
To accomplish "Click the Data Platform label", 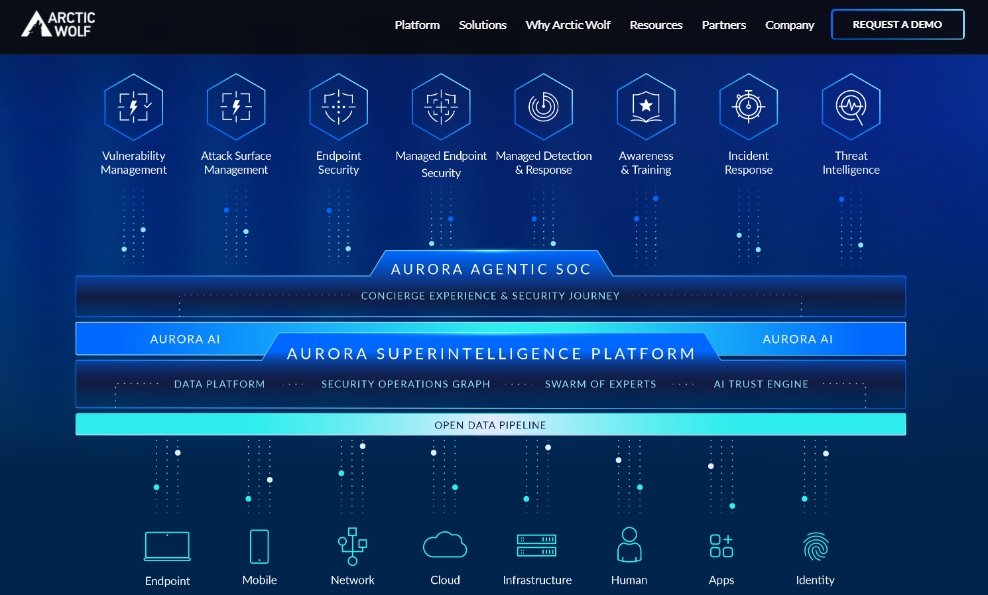I will click(219, 384).
